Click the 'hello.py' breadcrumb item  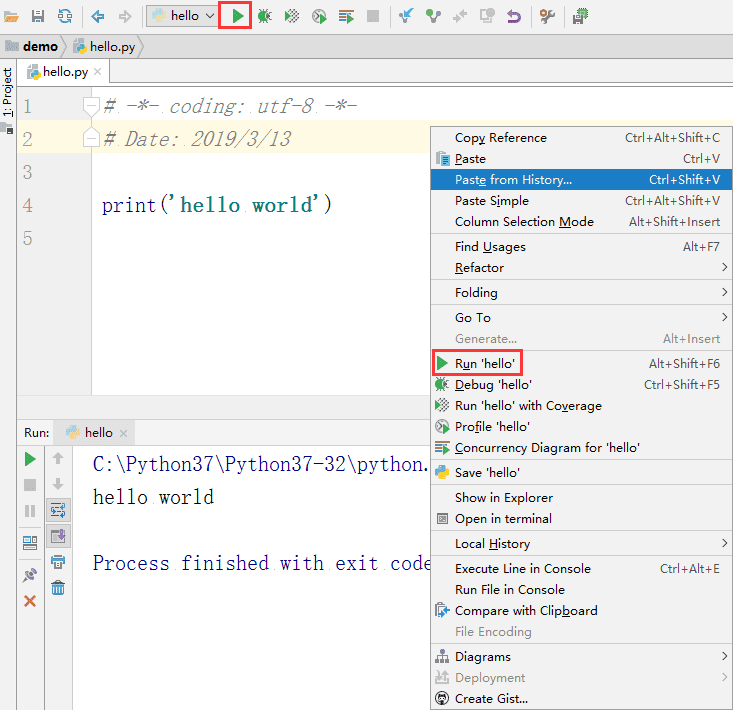tap(105, 47)
